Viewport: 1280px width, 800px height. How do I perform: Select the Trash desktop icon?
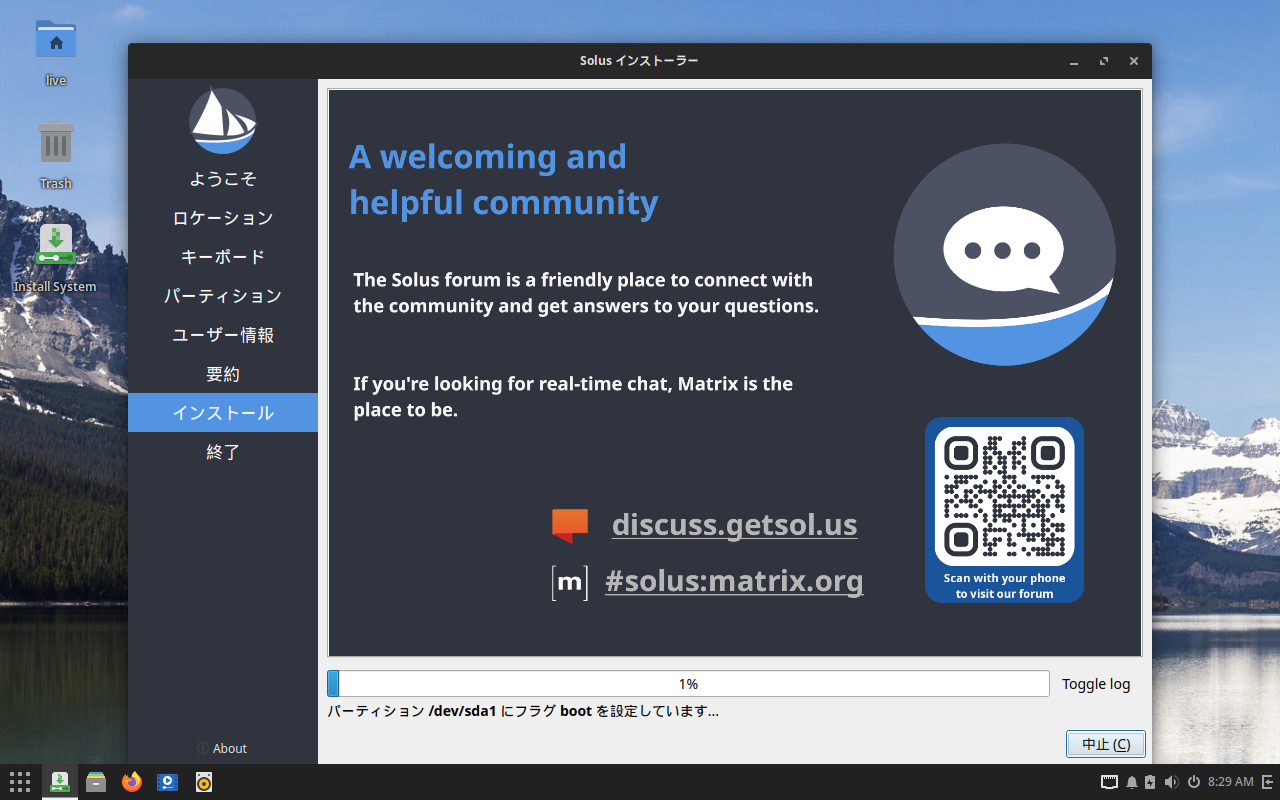coord(56,155)
